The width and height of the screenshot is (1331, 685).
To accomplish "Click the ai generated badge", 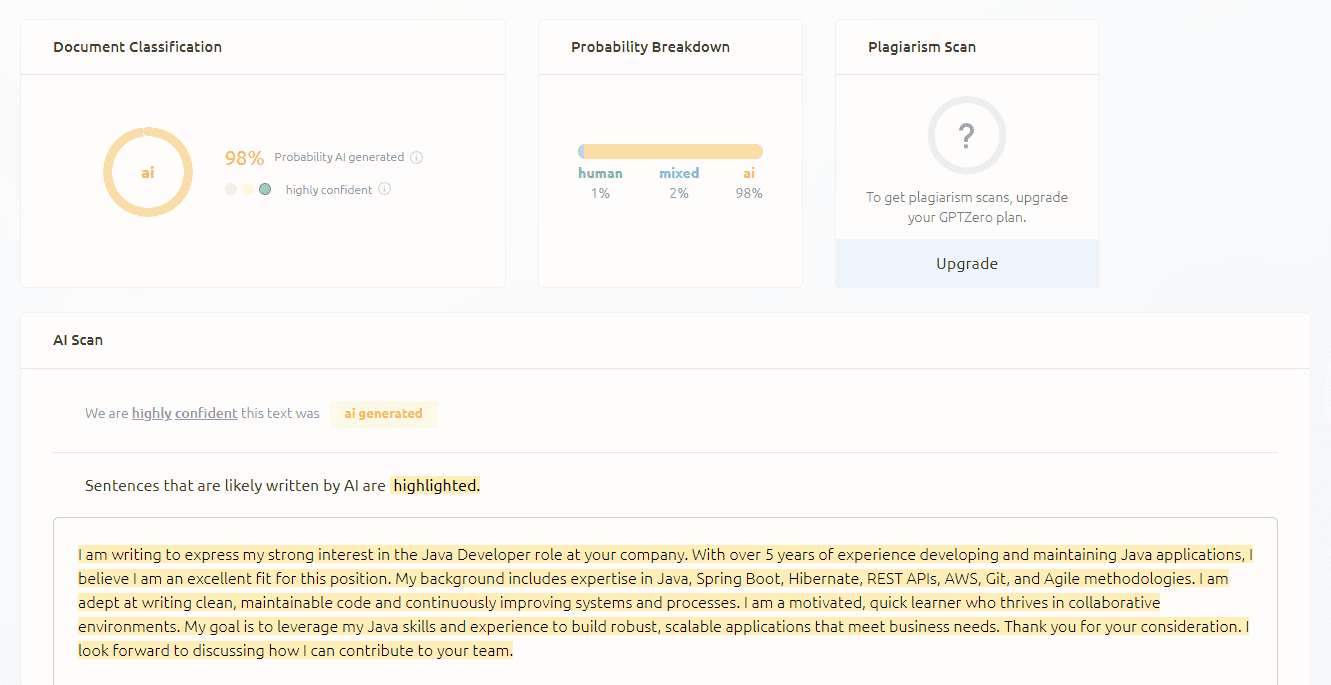I will pos(384,414).
